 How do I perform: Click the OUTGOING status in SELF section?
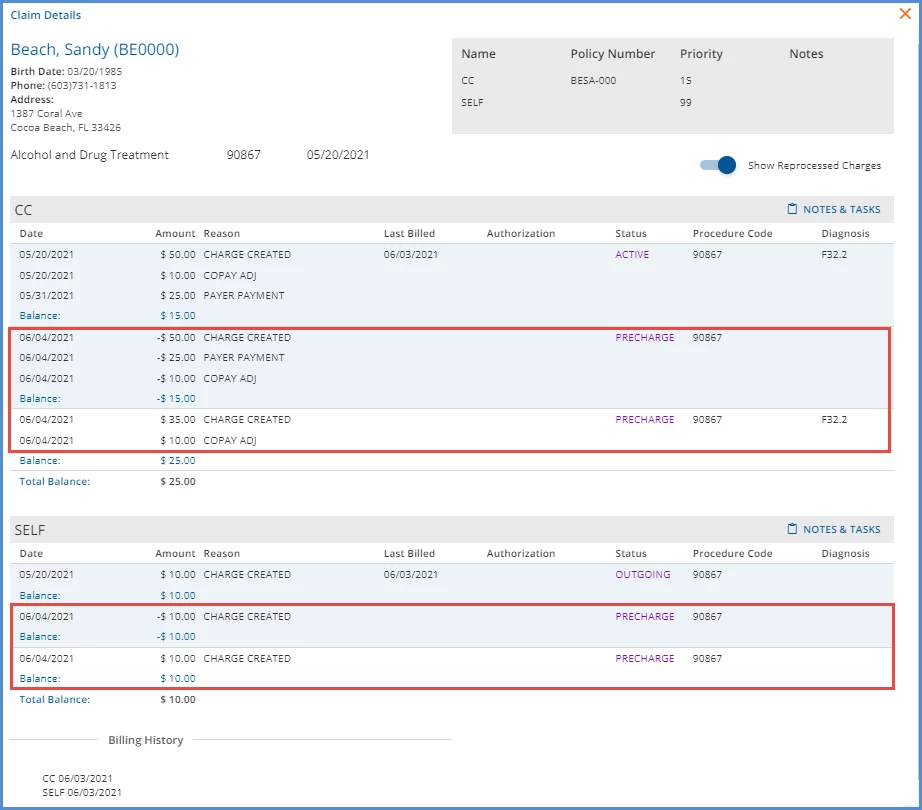(x=643, y=574)
